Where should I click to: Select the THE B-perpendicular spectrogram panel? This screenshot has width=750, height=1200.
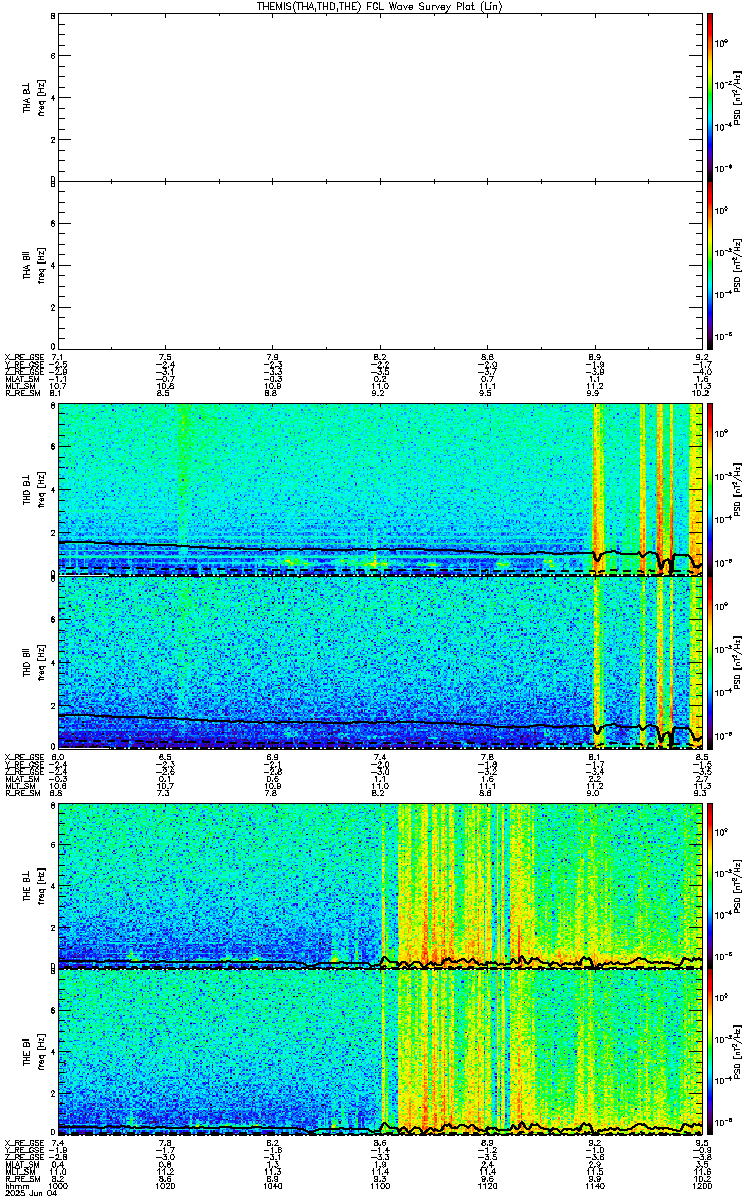(379, 885)
